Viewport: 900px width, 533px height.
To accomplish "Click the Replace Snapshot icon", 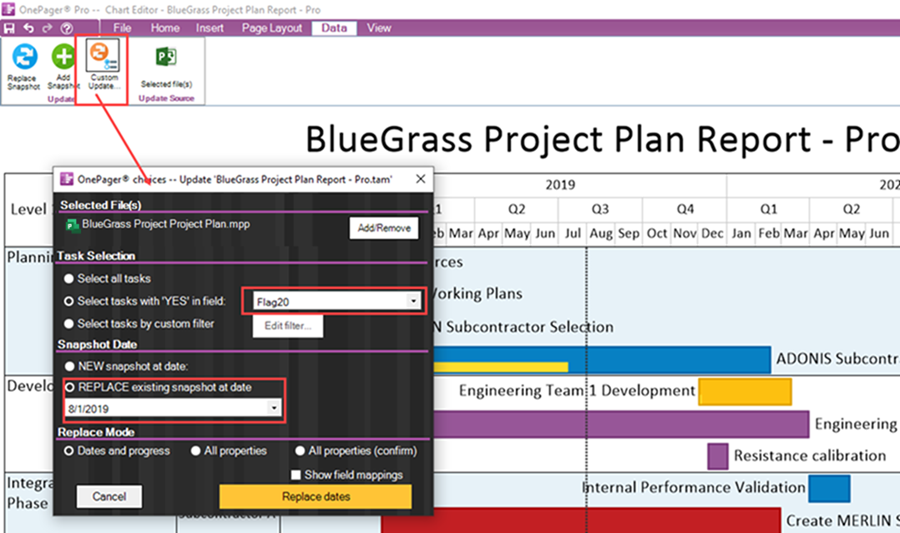I will click(x=23, y=57).
